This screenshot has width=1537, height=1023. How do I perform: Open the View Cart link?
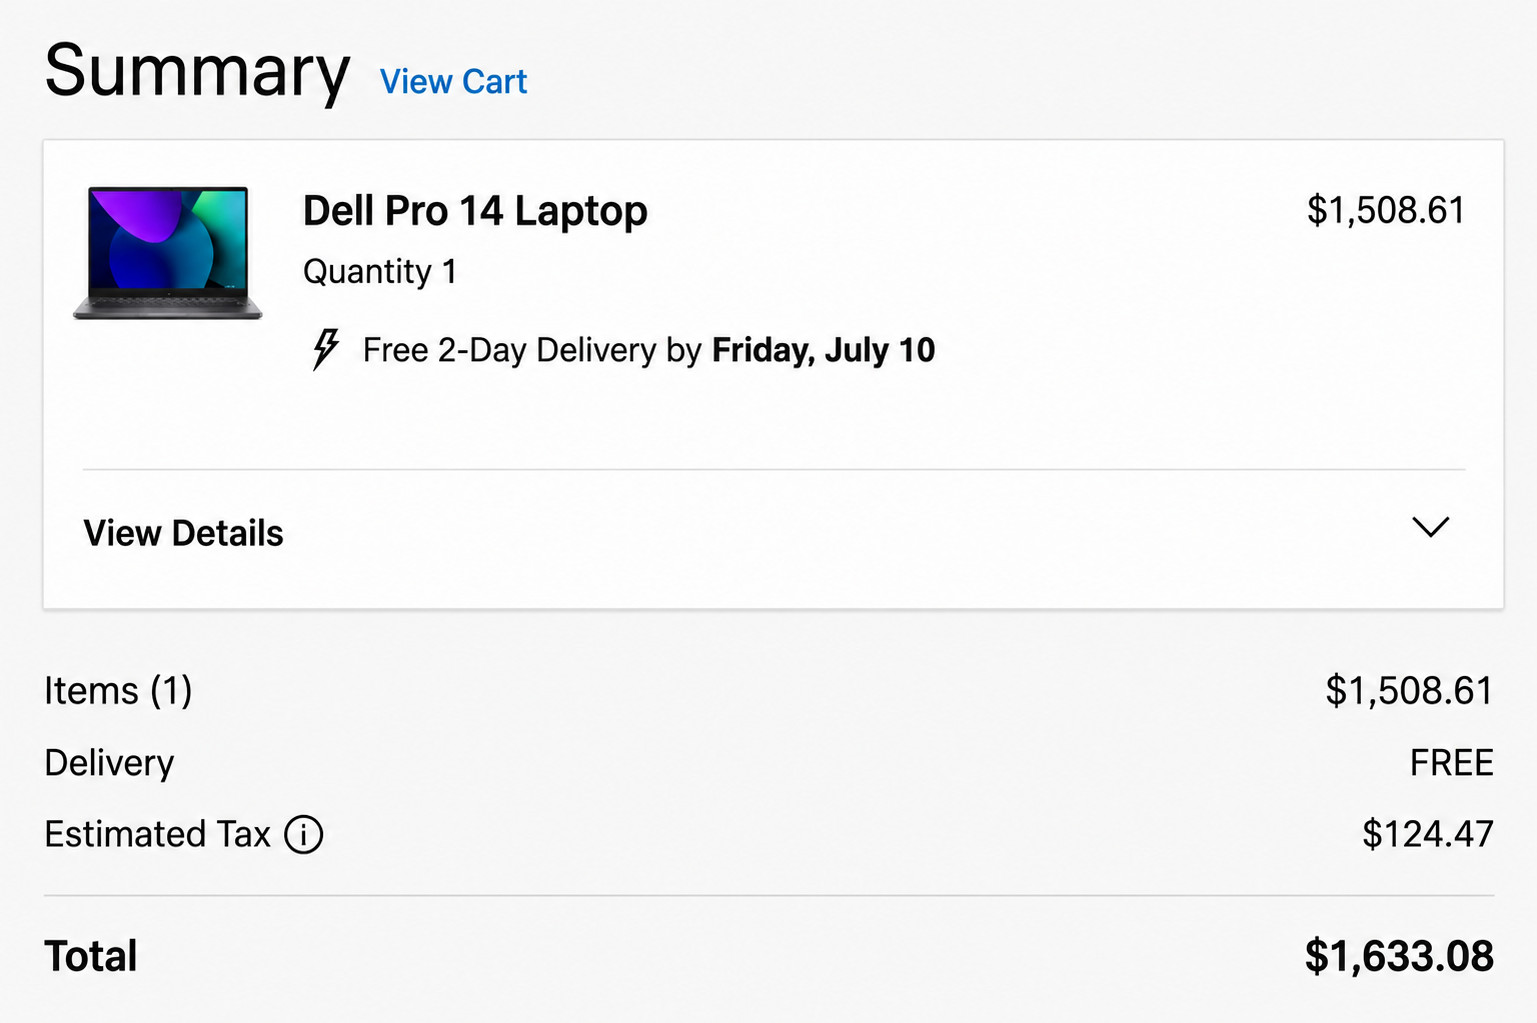coord(453,82)
